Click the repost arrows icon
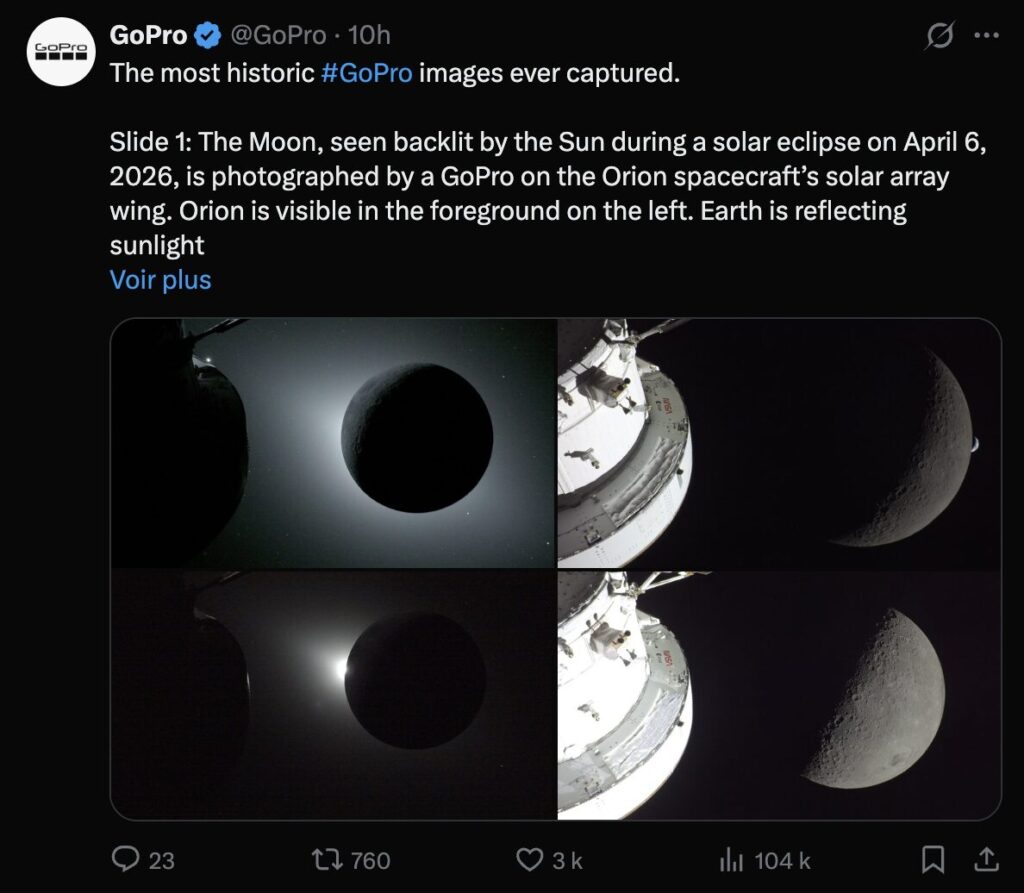The width and height of the screenshot is (1024, 893). 327,859
